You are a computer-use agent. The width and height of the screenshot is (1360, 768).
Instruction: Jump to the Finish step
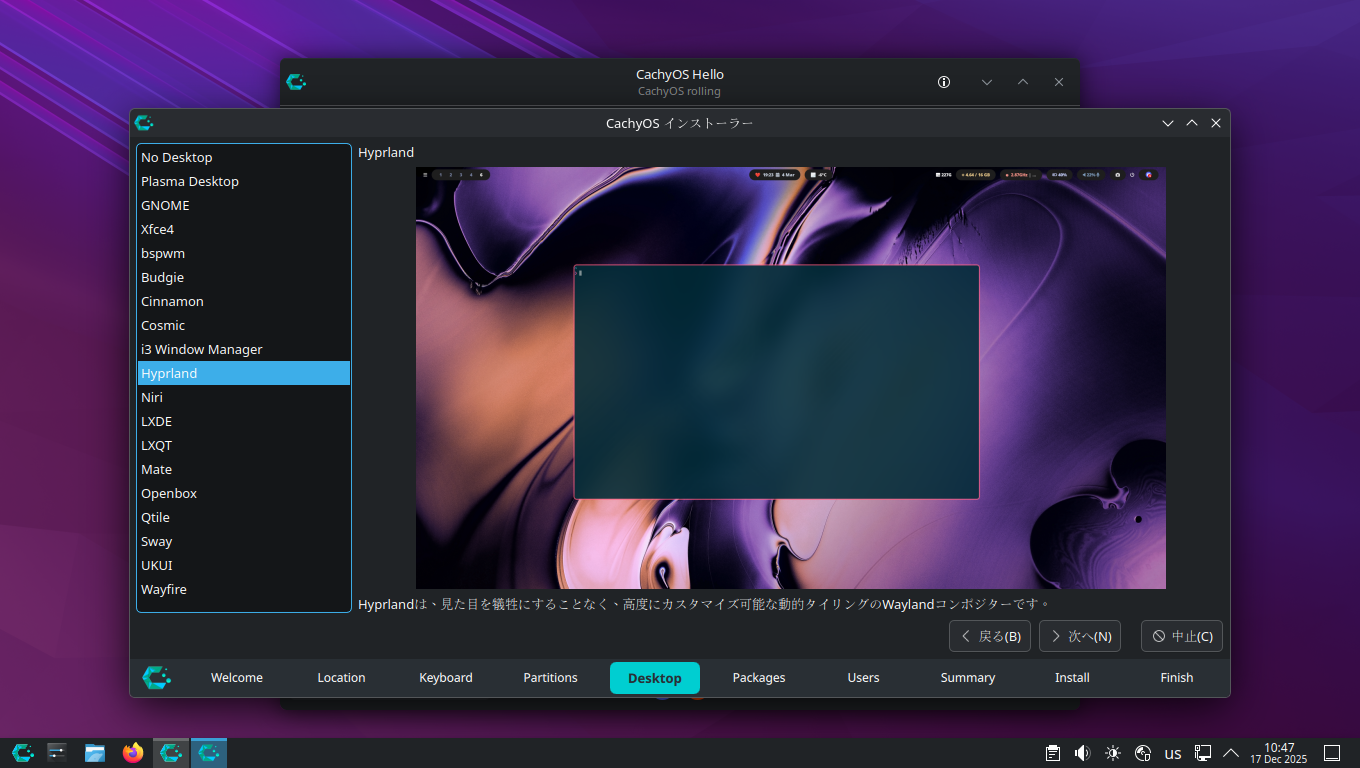[x=1177, y=678]
